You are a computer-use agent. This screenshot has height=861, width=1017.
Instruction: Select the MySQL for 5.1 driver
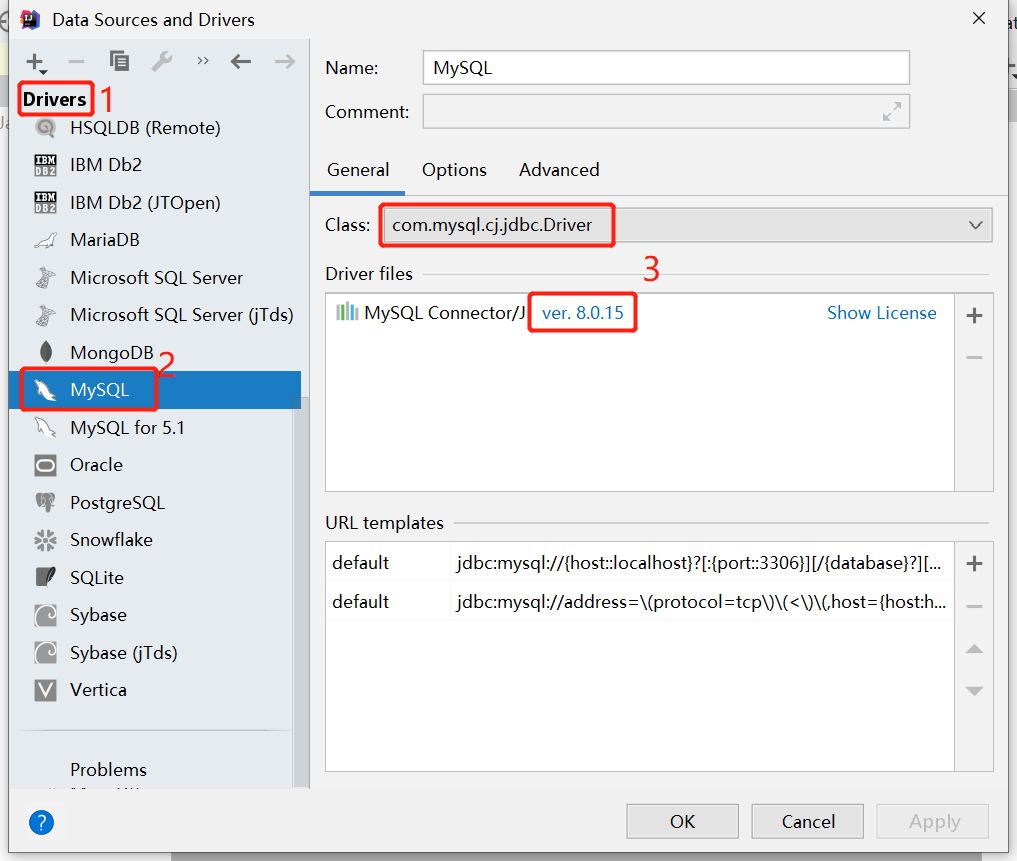155,428
